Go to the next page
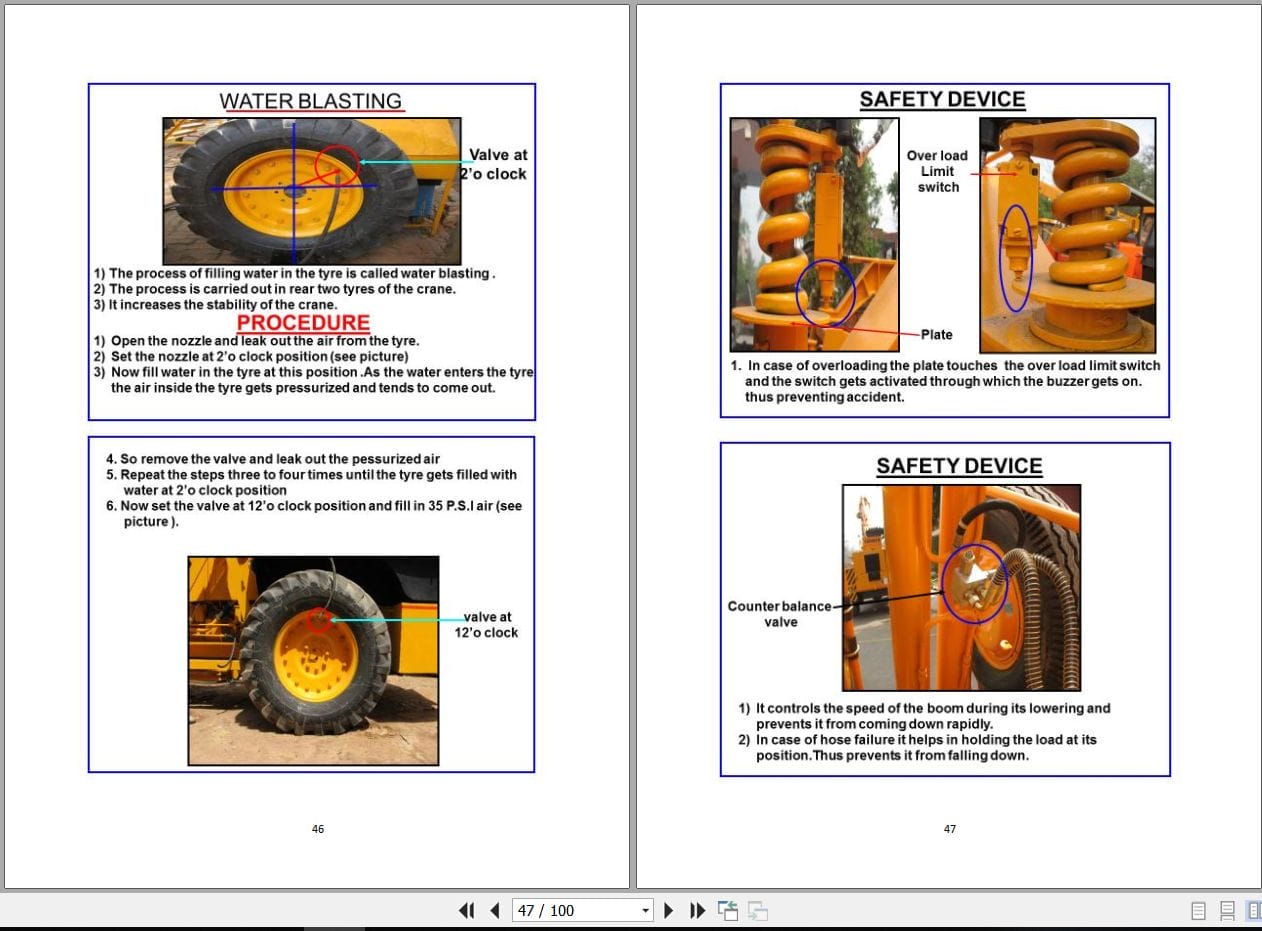The height and width of the screenshot is (931, 1262). [x=669, y=910]
